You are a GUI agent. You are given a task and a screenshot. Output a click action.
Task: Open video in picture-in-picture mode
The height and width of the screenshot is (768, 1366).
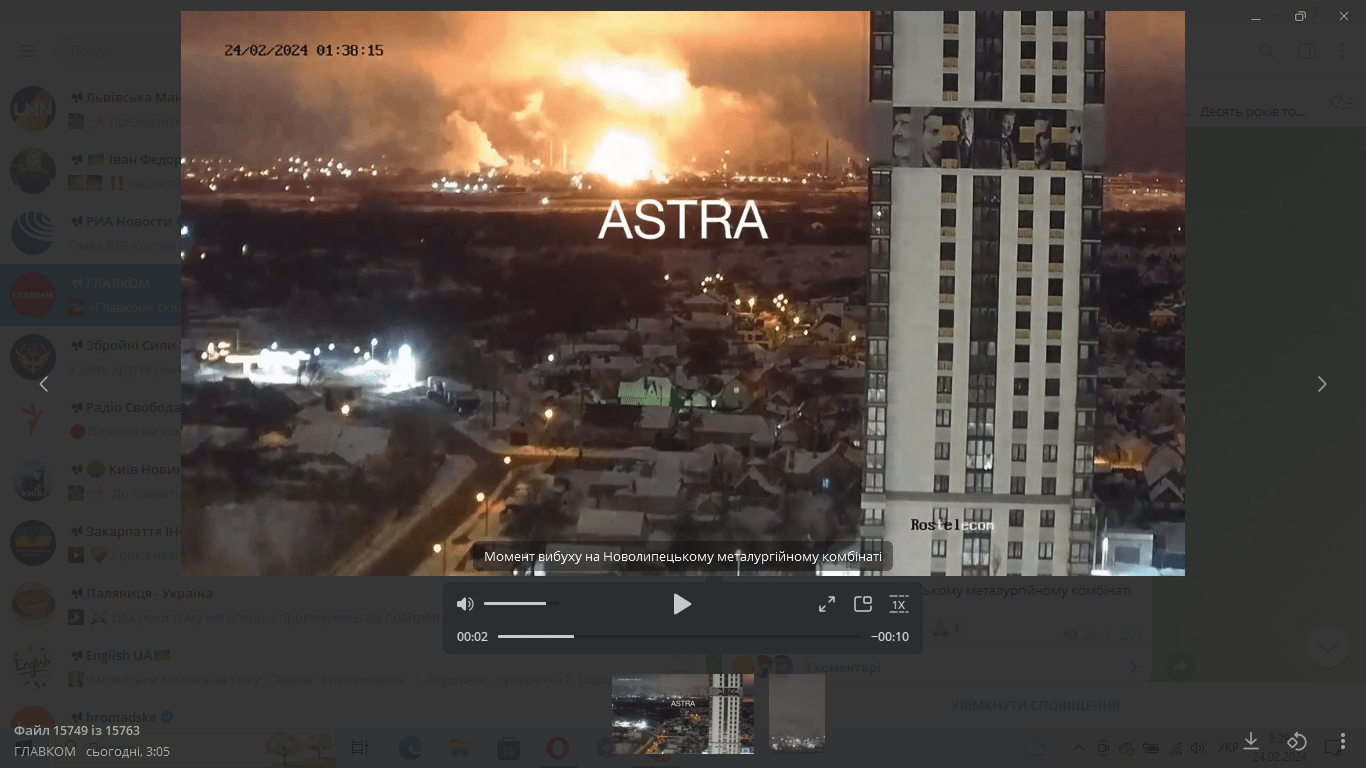click(x=863, y=604)
